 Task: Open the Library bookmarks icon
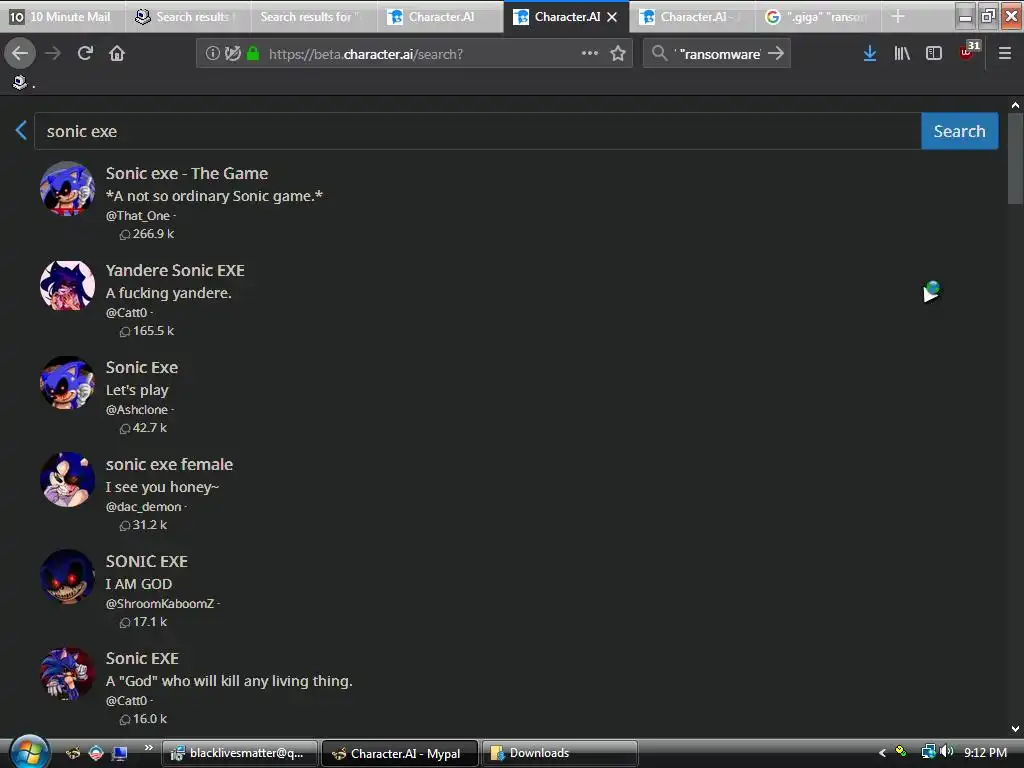[x=902, y=54]
